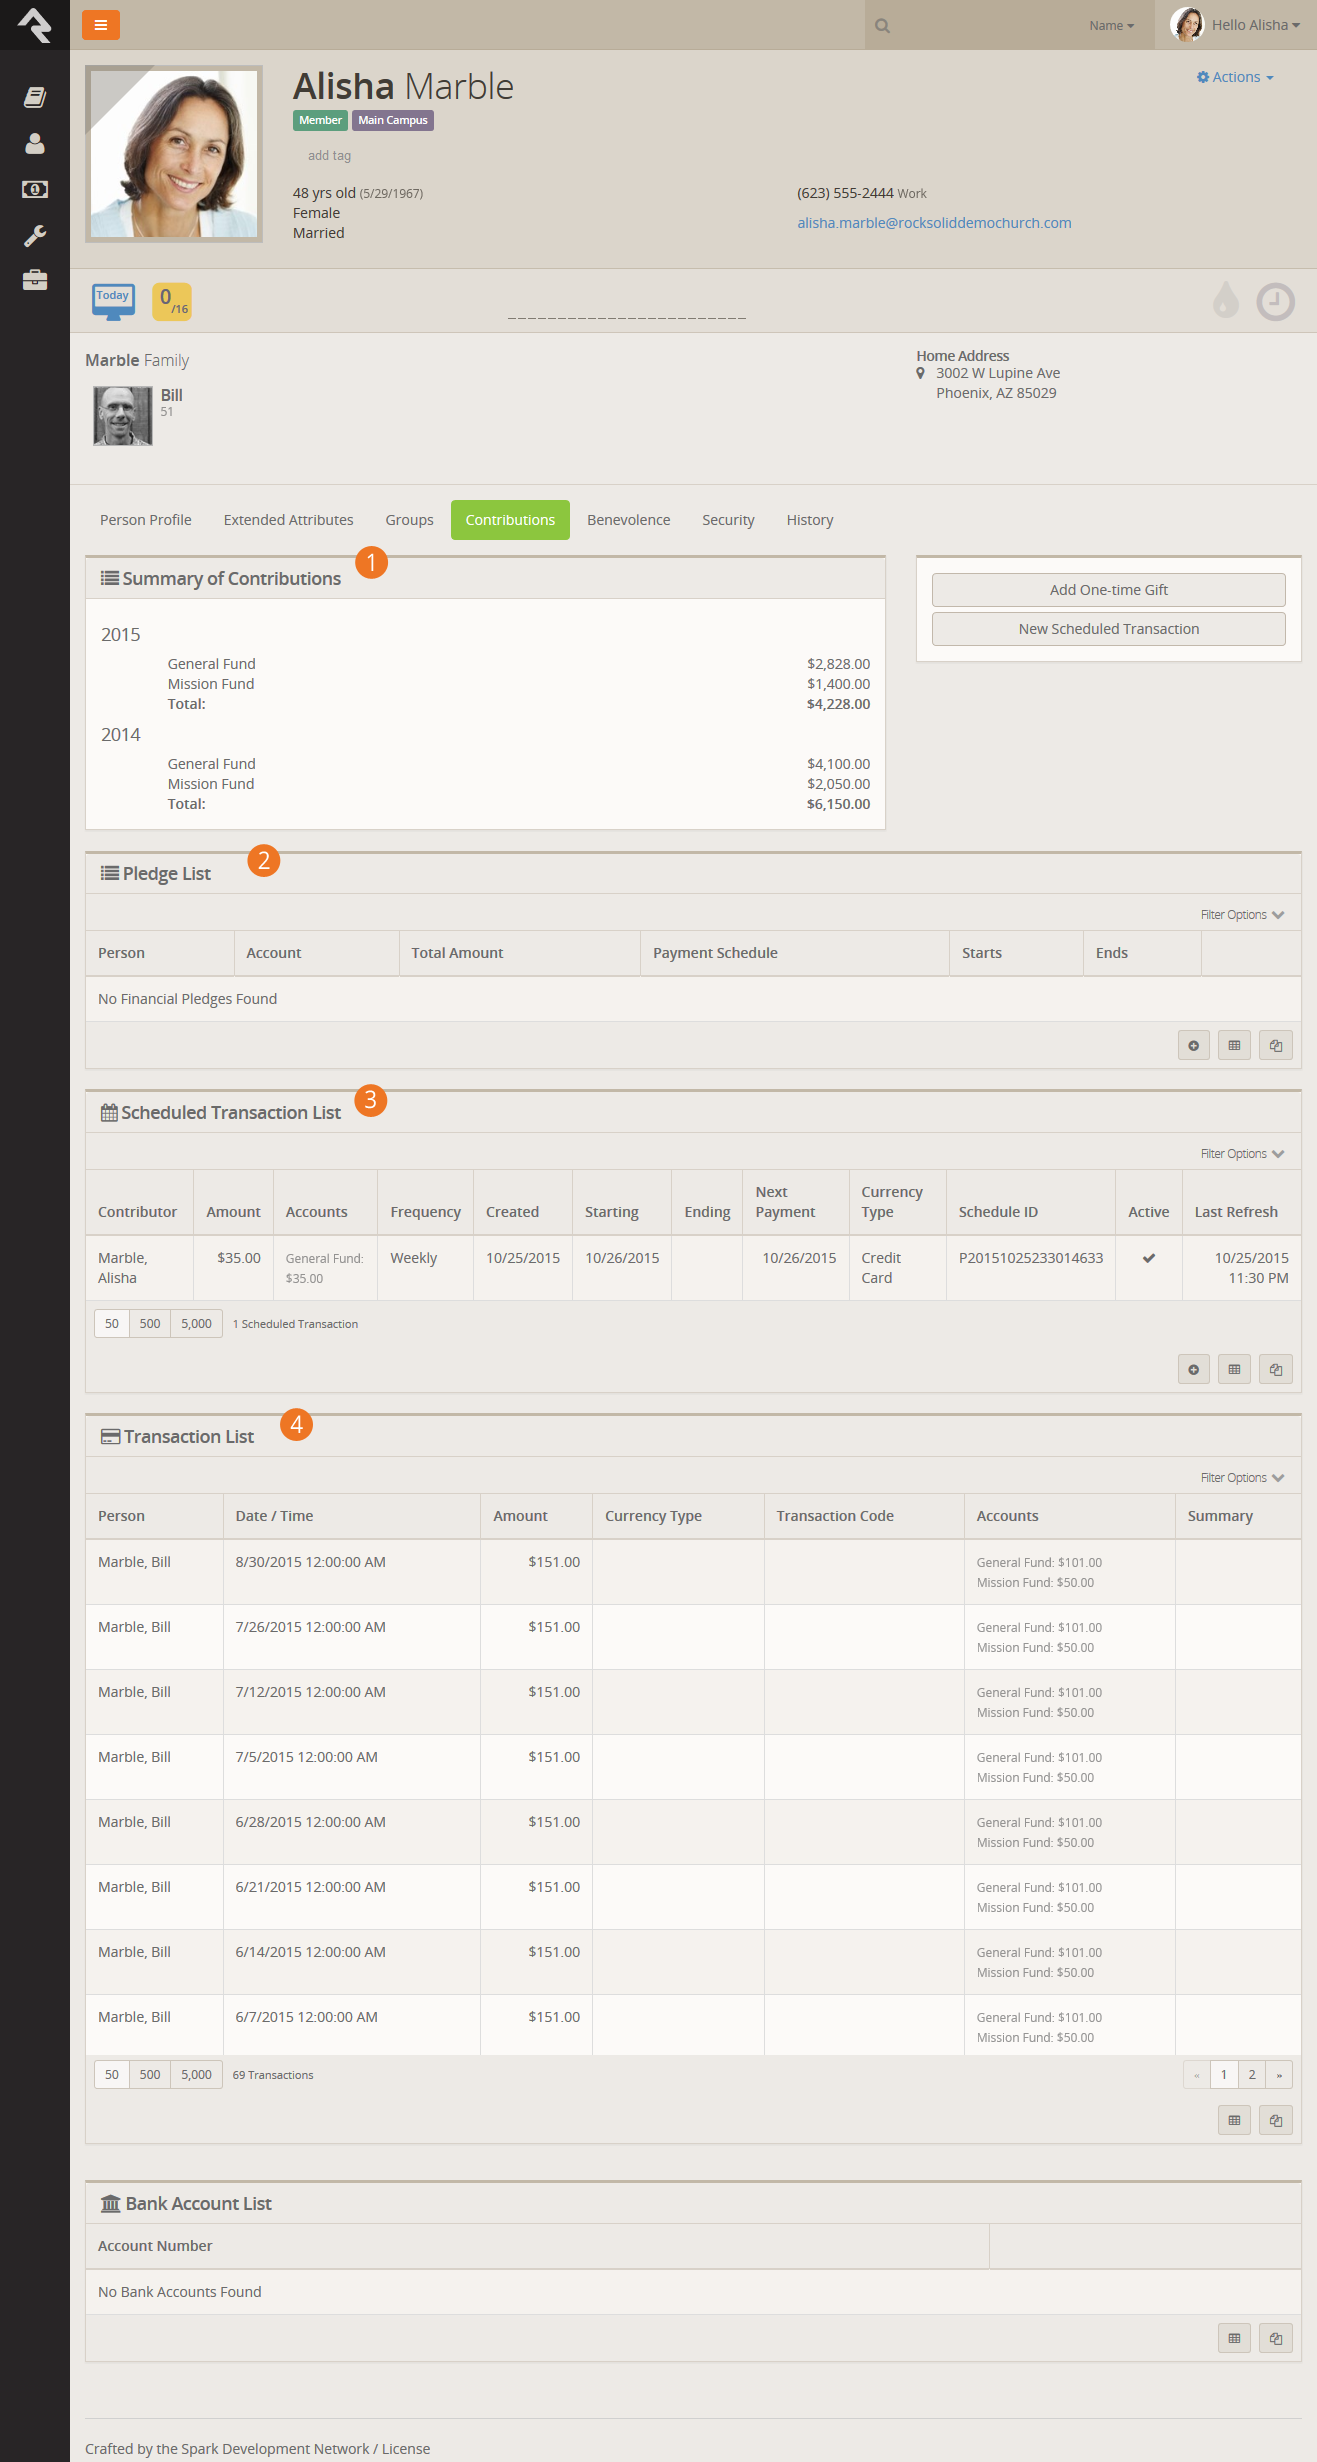Open the Finance money icon in sidebar
Image resolution: width=1317 pixels, height=2462 pixels.
tap(35, 189)
